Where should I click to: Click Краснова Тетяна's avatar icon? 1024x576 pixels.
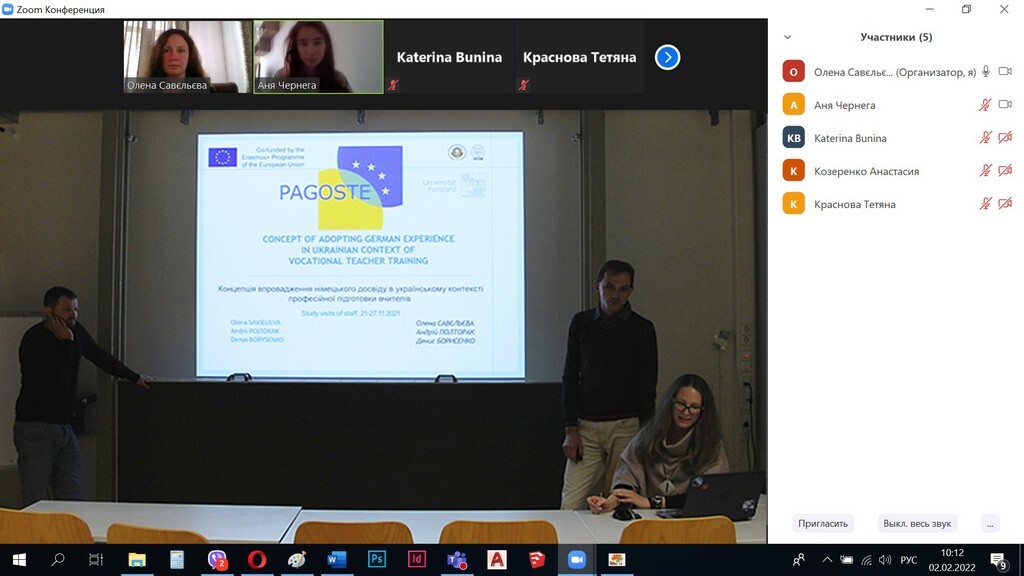pyautogui.click(x=793, y=204)
